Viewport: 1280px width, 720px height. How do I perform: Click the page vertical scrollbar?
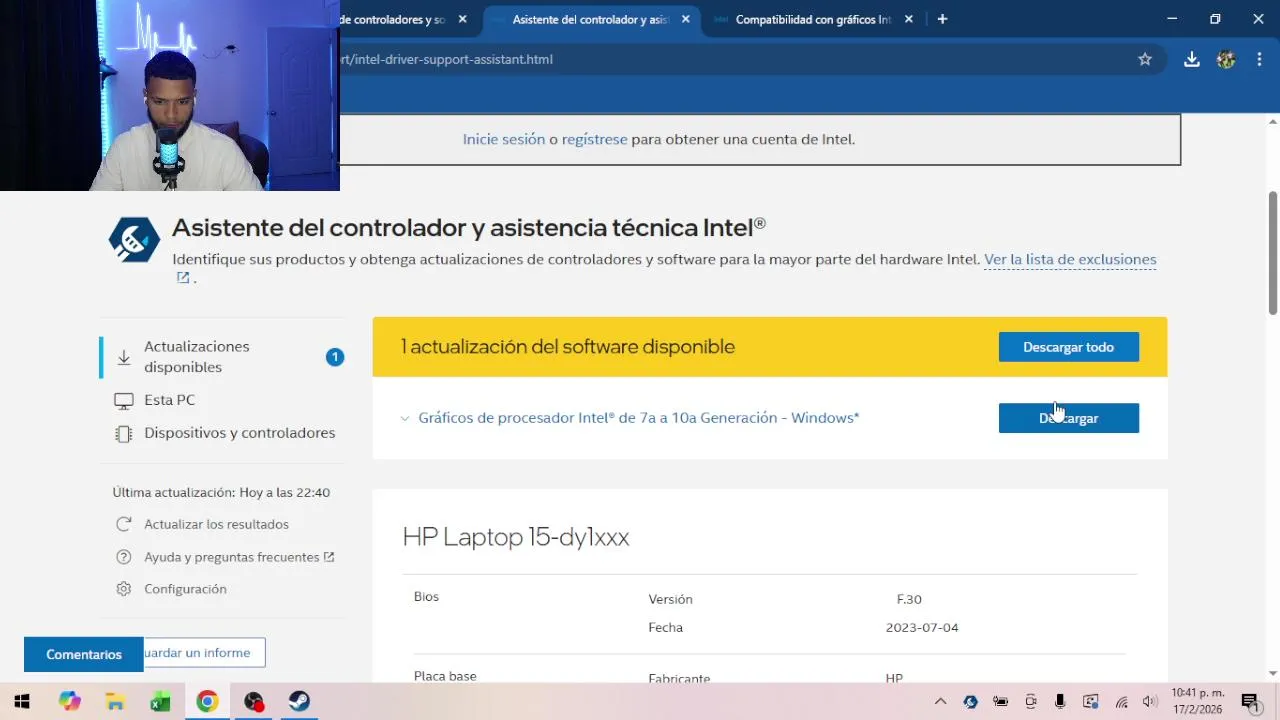coord(1273,253)
